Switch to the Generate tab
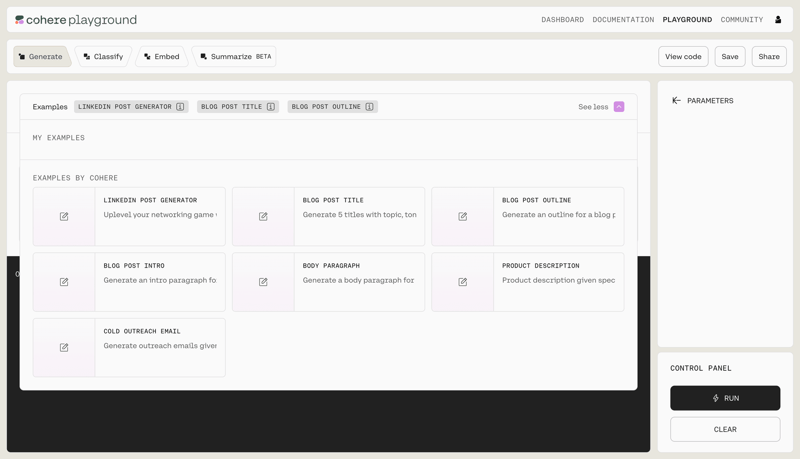The image size is (800, 459). click(41, 57)
